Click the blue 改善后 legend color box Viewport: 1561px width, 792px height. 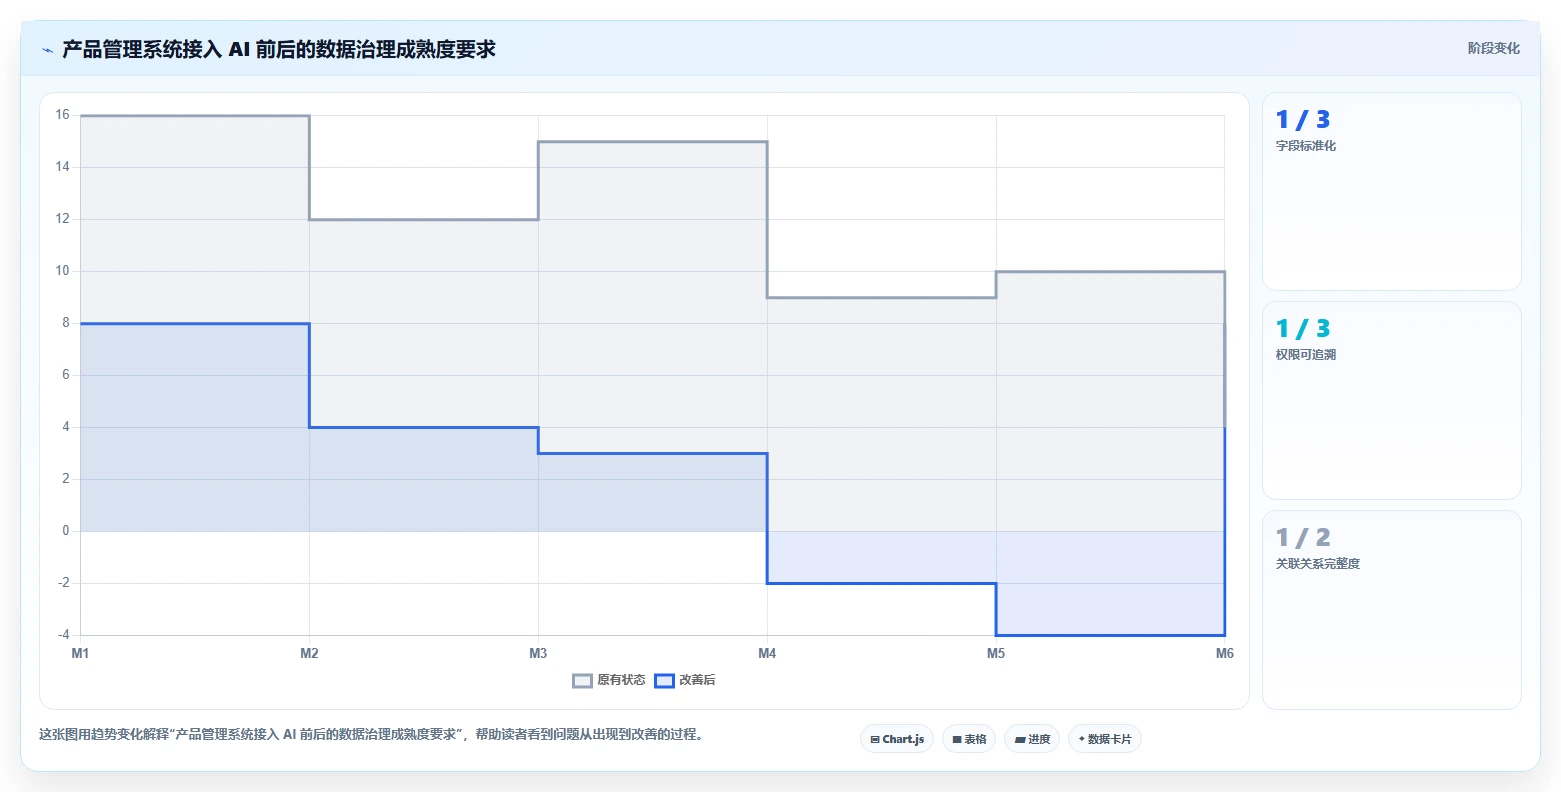[x=665, y=681]
